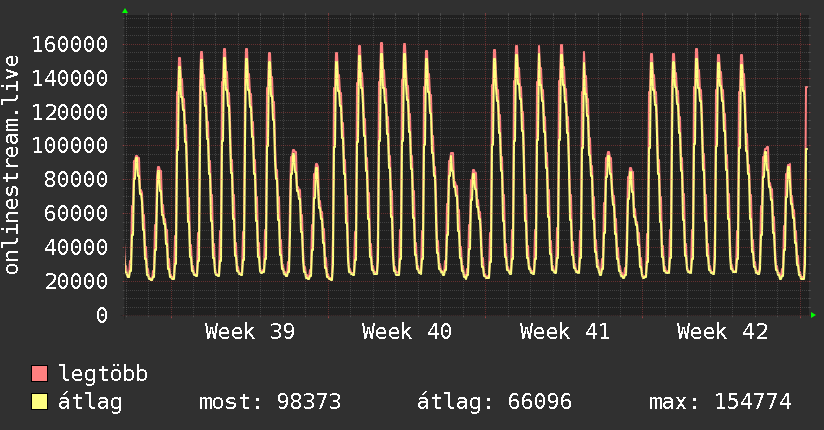Click the 140000 y-axis label
824x430 pixels.
(x=70, y=78)
